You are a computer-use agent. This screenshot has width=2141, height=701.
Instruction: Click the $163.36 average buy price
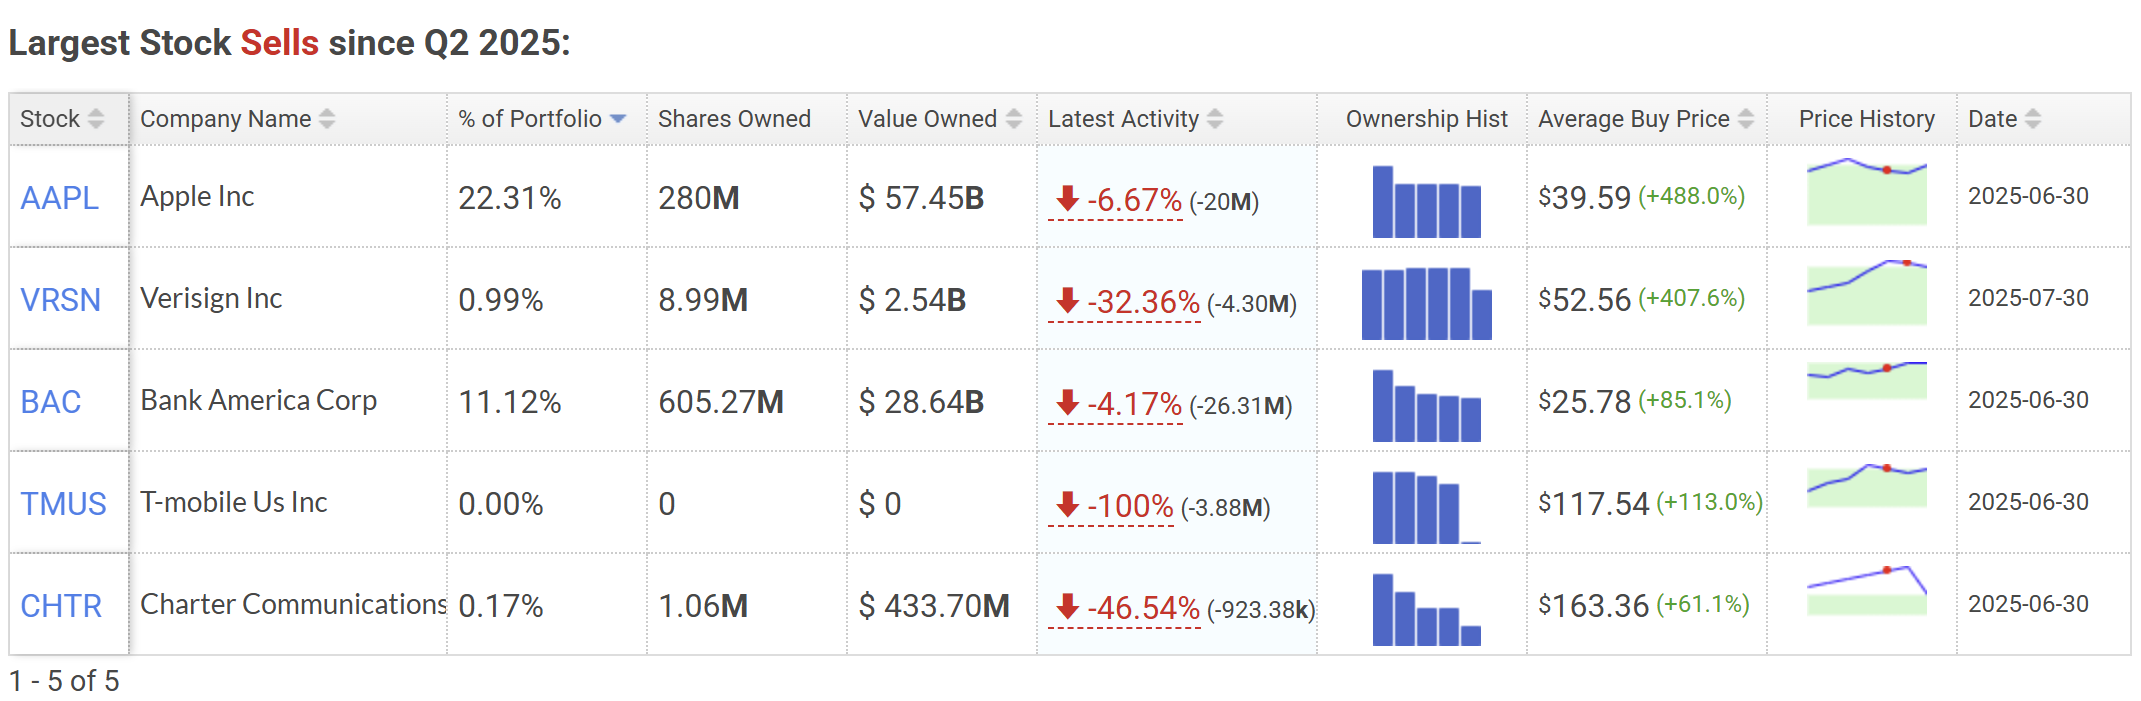pyautogui.click(x=1593, y=606)
